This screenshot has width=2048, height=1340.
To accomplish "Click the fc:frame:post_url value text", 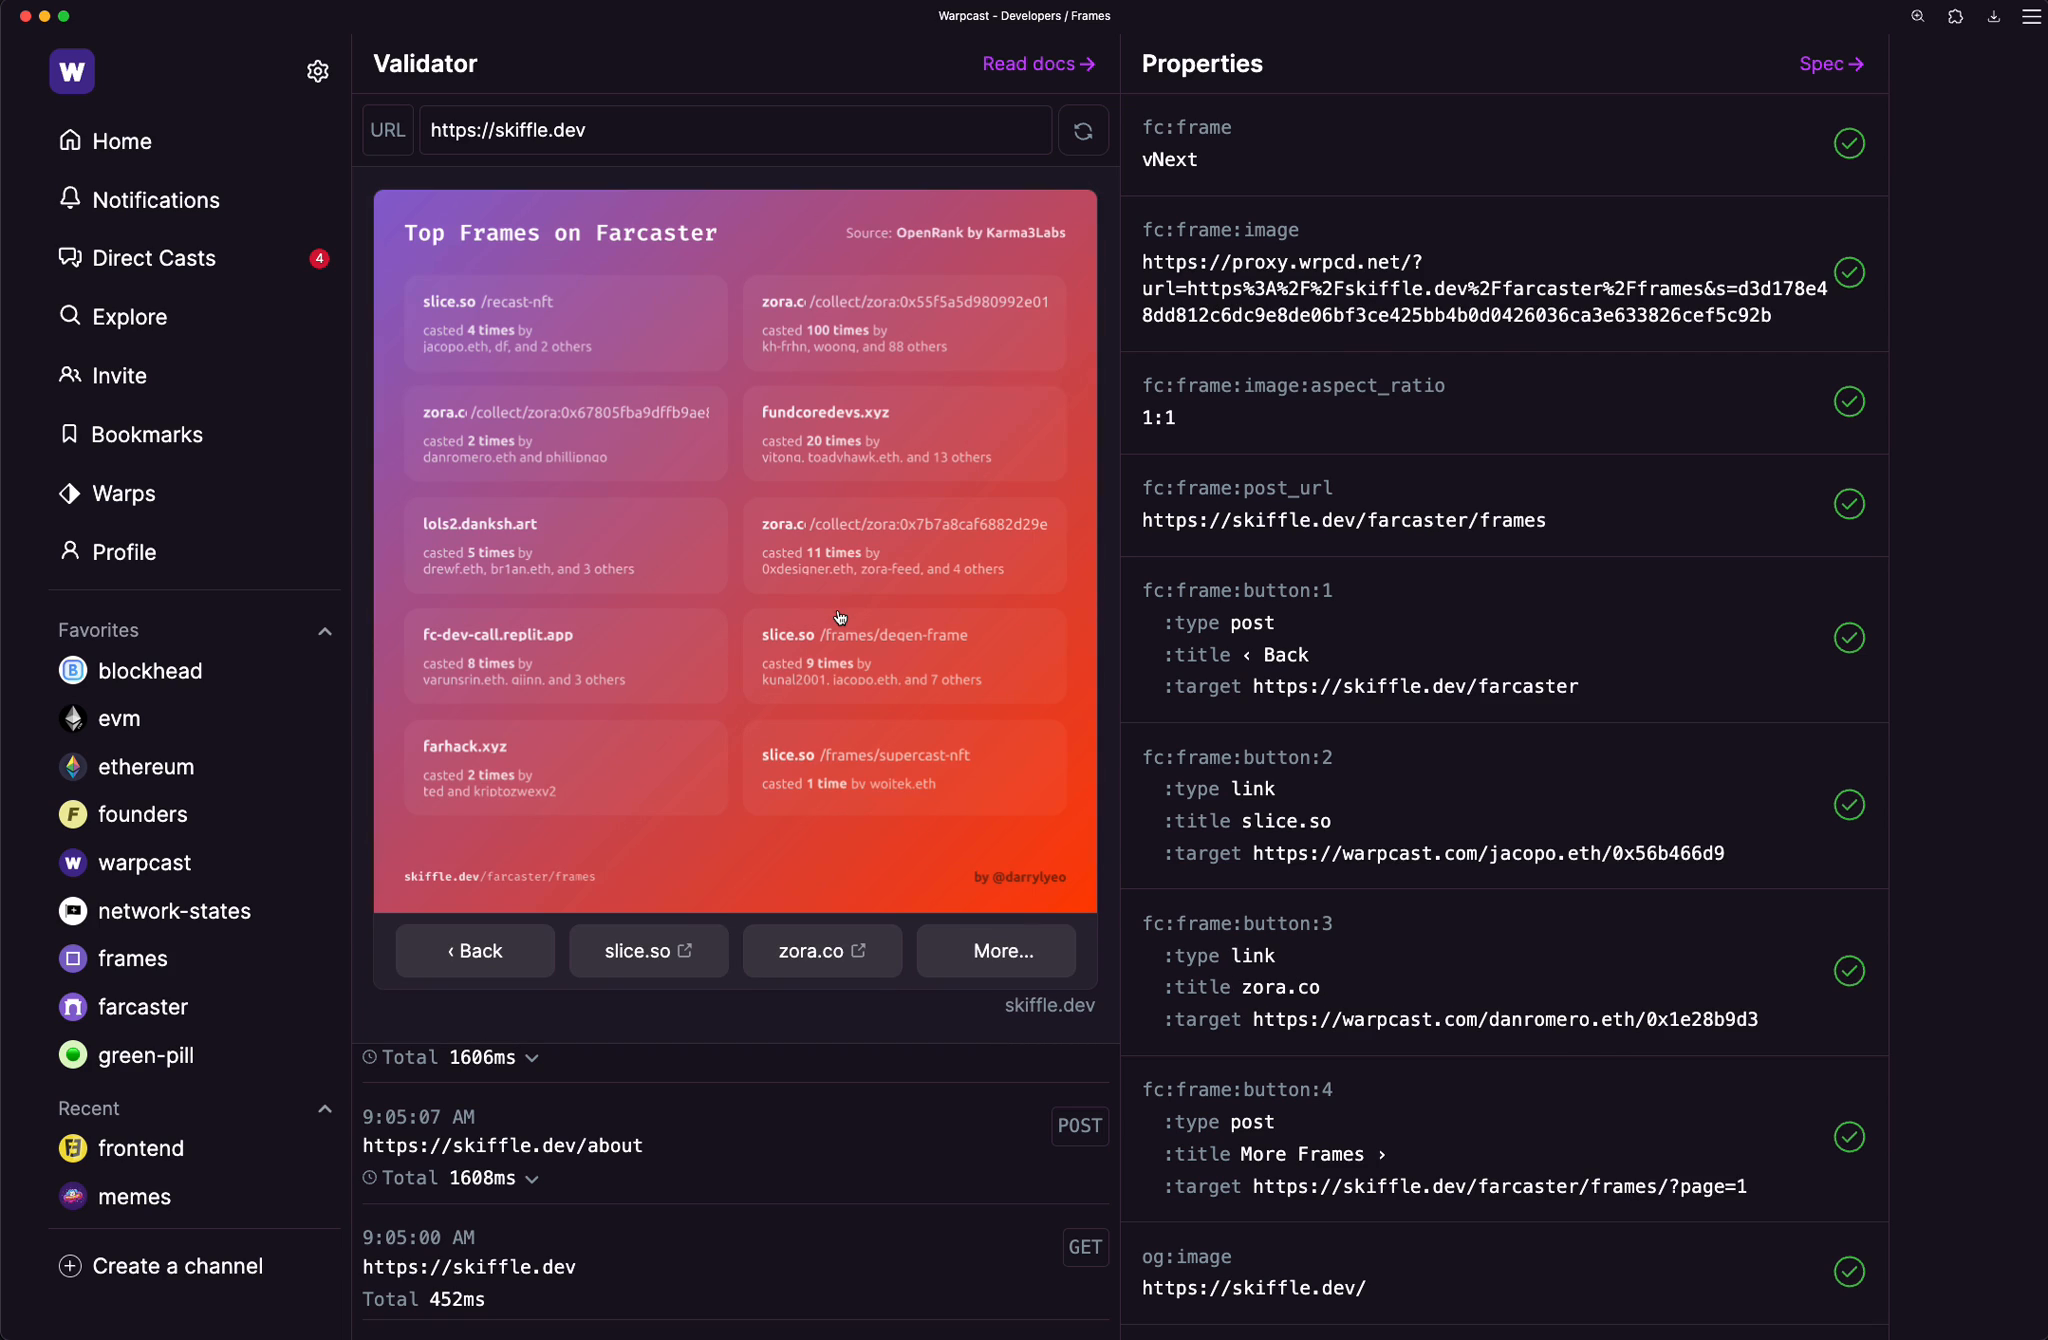I will point(1343,520).
